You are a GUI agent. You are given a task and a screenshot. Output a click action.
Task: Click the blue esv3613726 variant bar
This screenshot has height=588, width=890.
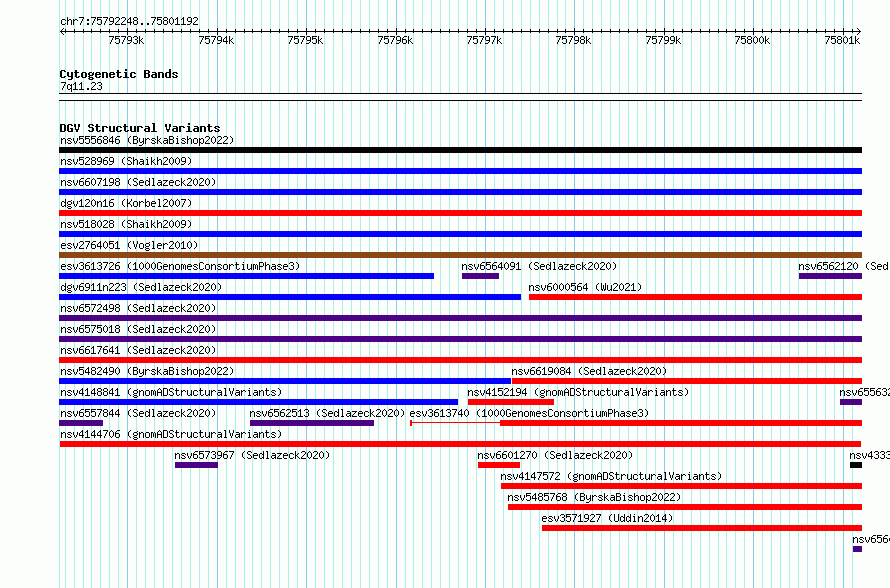pos(246,276)
